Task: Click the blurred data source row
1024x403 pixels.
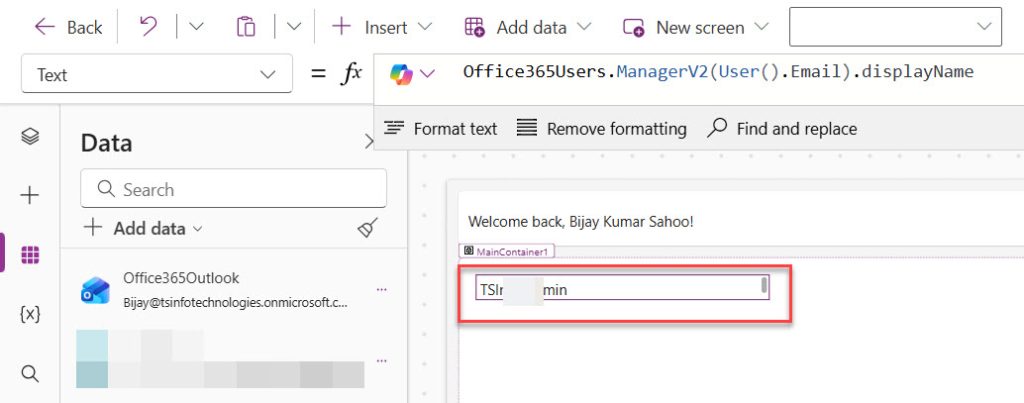Action: point(221,359)
